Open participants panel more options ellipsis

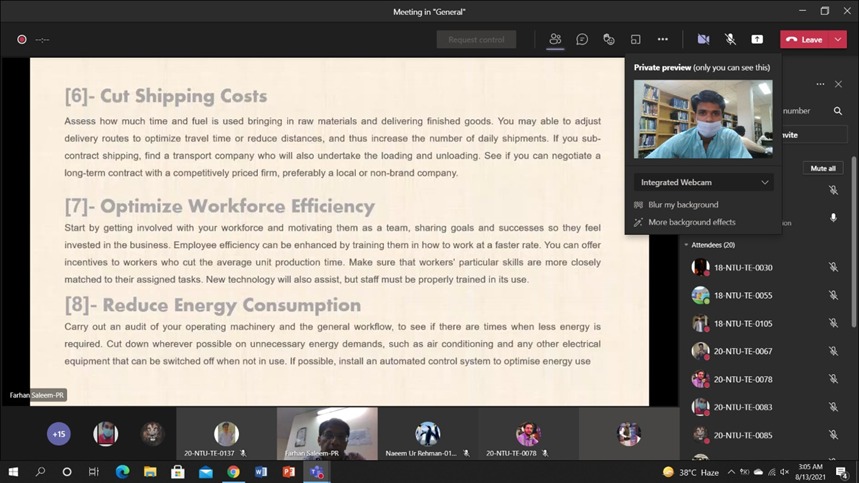[820, 84]
